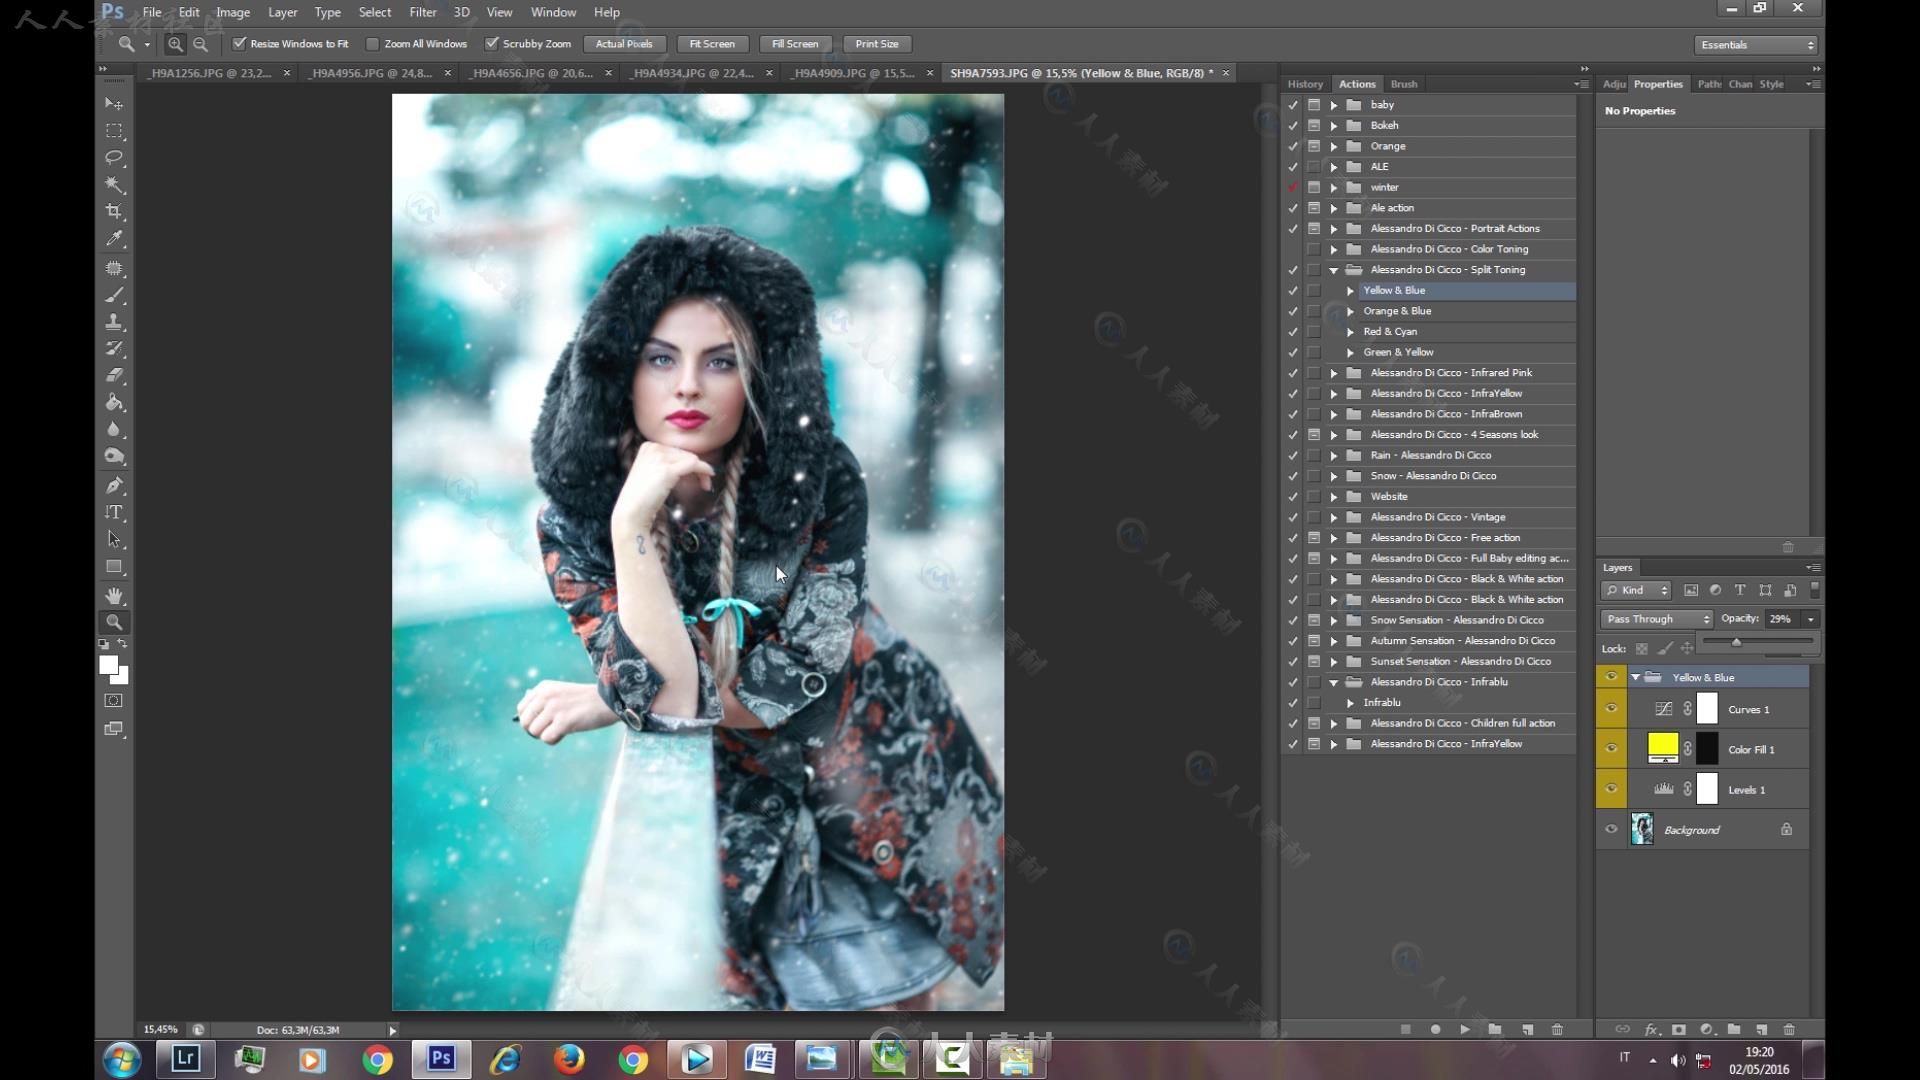The height and width of the screenshot is (1080, 1920).
Task: Toggle visibility of Yellow & Blue layer
Action: tap(1610, 676)
